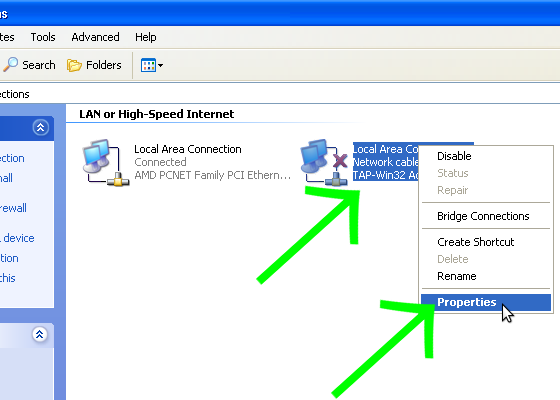Open the Tools menu

tap(43, 37)
